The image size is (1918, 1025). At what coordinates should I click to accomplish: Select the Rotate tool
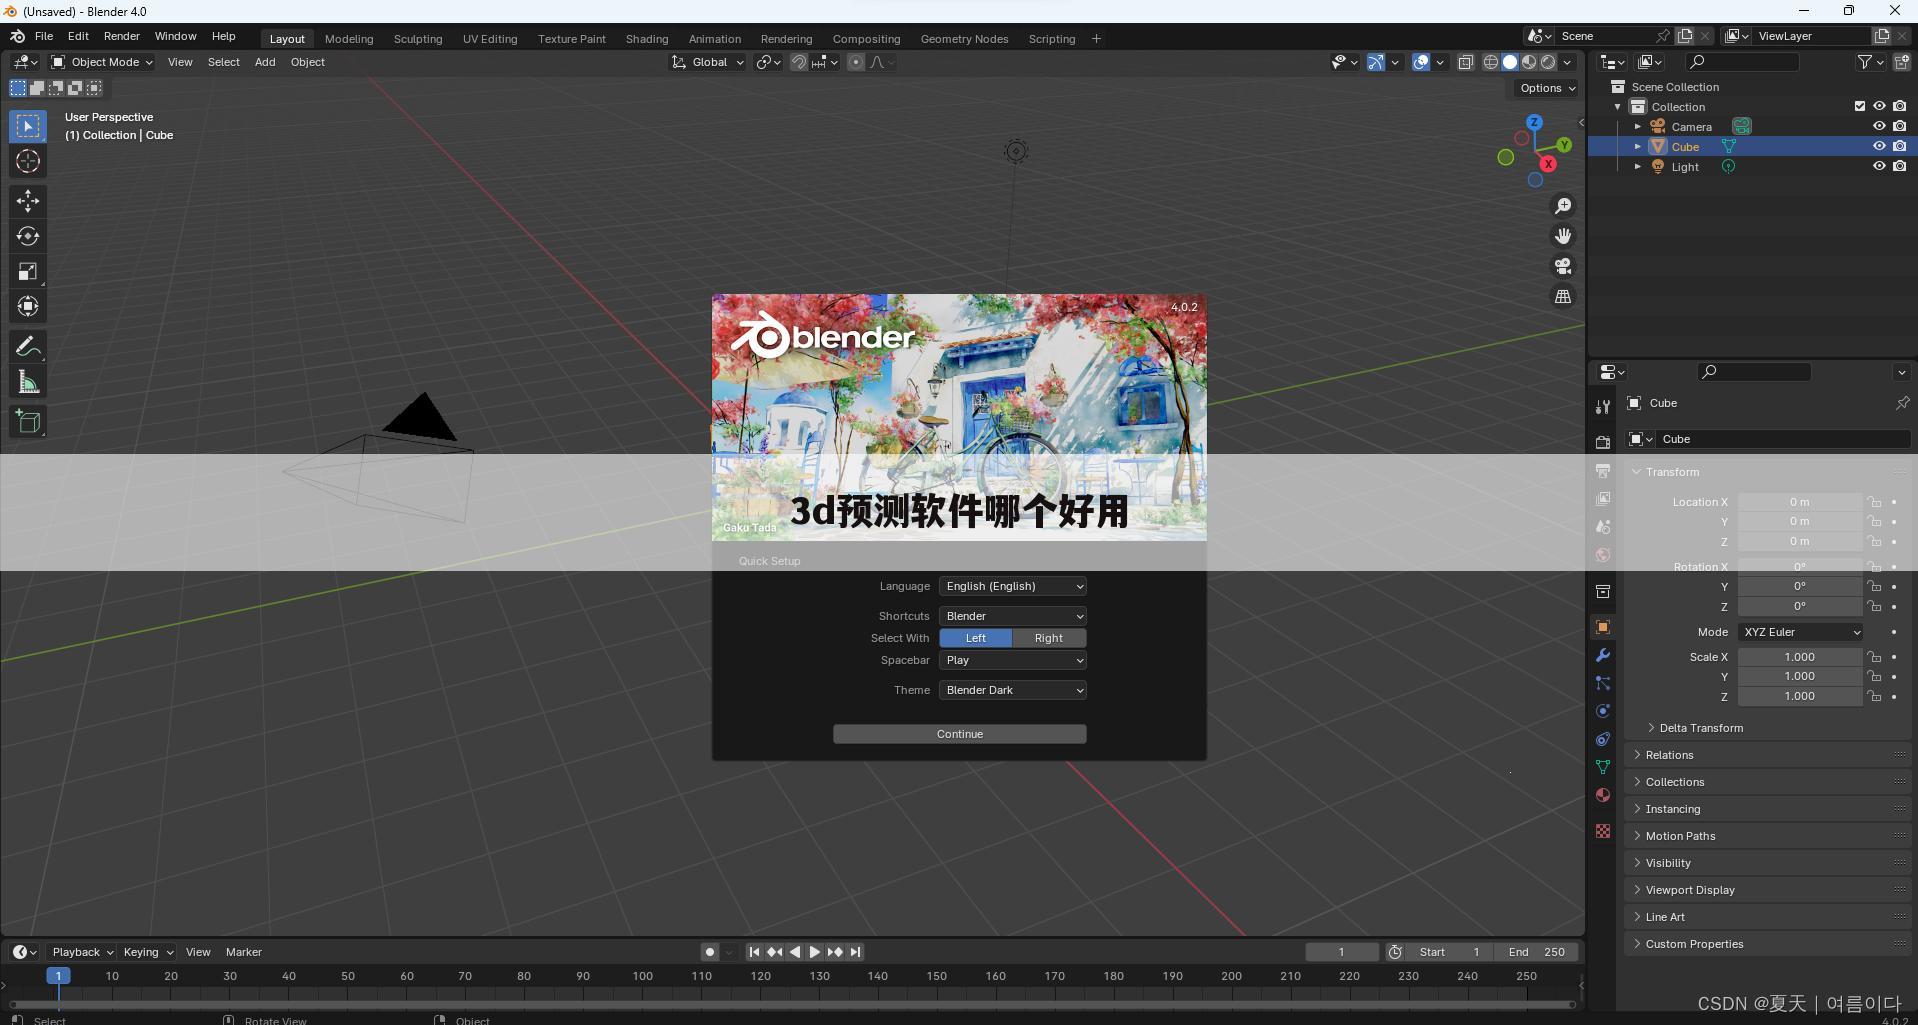28,236
